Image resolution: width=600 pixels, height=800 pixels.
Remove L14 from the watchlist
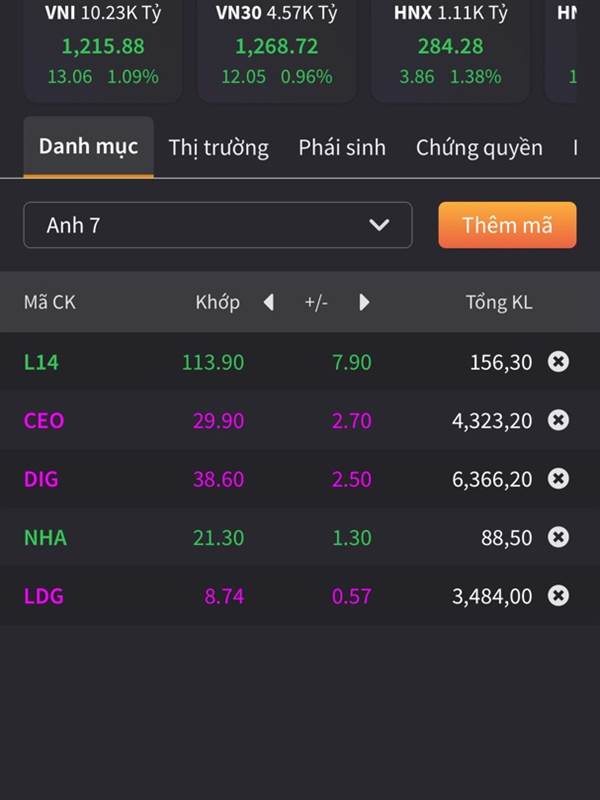click(558, 362)
